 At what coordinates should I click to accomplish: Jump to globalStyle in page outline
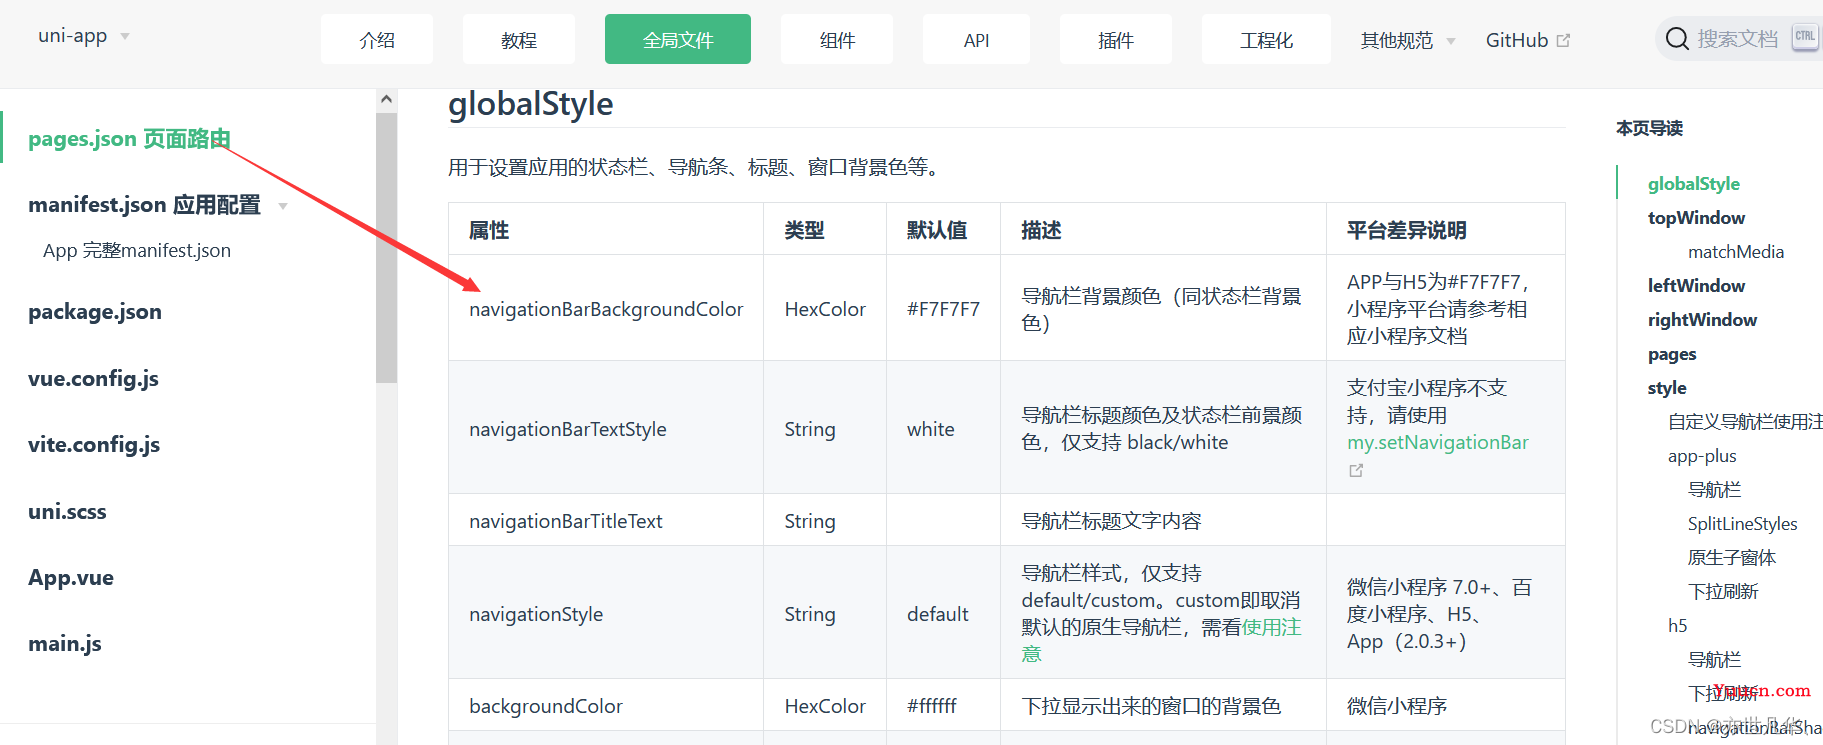click(x=1693, y=183)
